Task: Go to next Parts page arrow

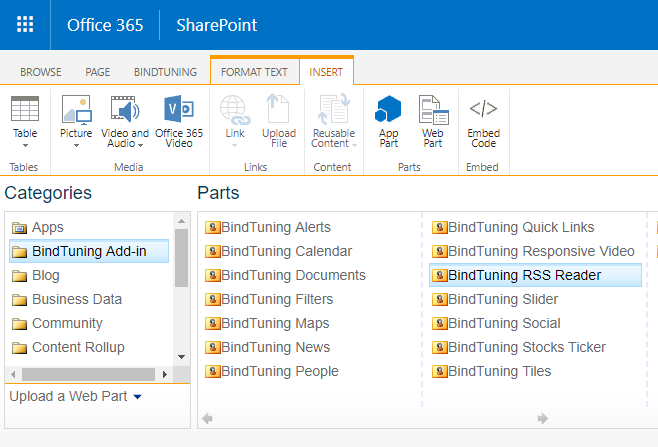Action: [x=543, y=418]
